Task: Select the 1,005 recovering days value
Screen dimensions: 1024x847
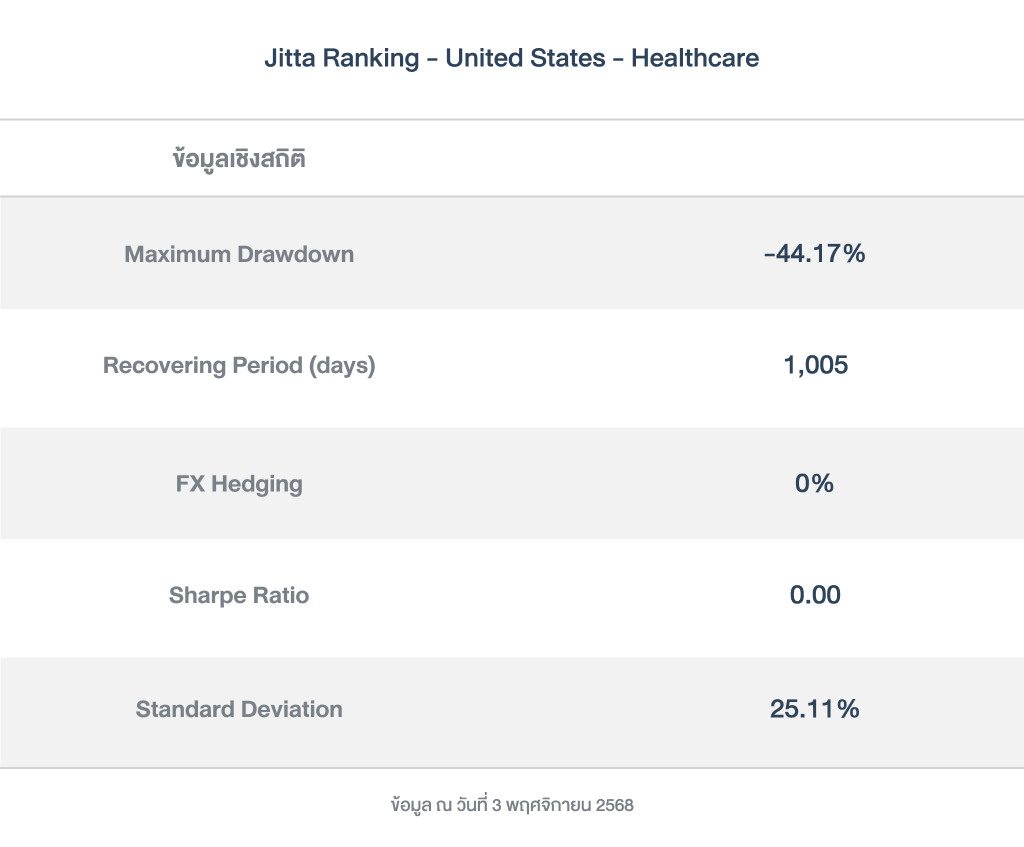Action: click(815, 366)
